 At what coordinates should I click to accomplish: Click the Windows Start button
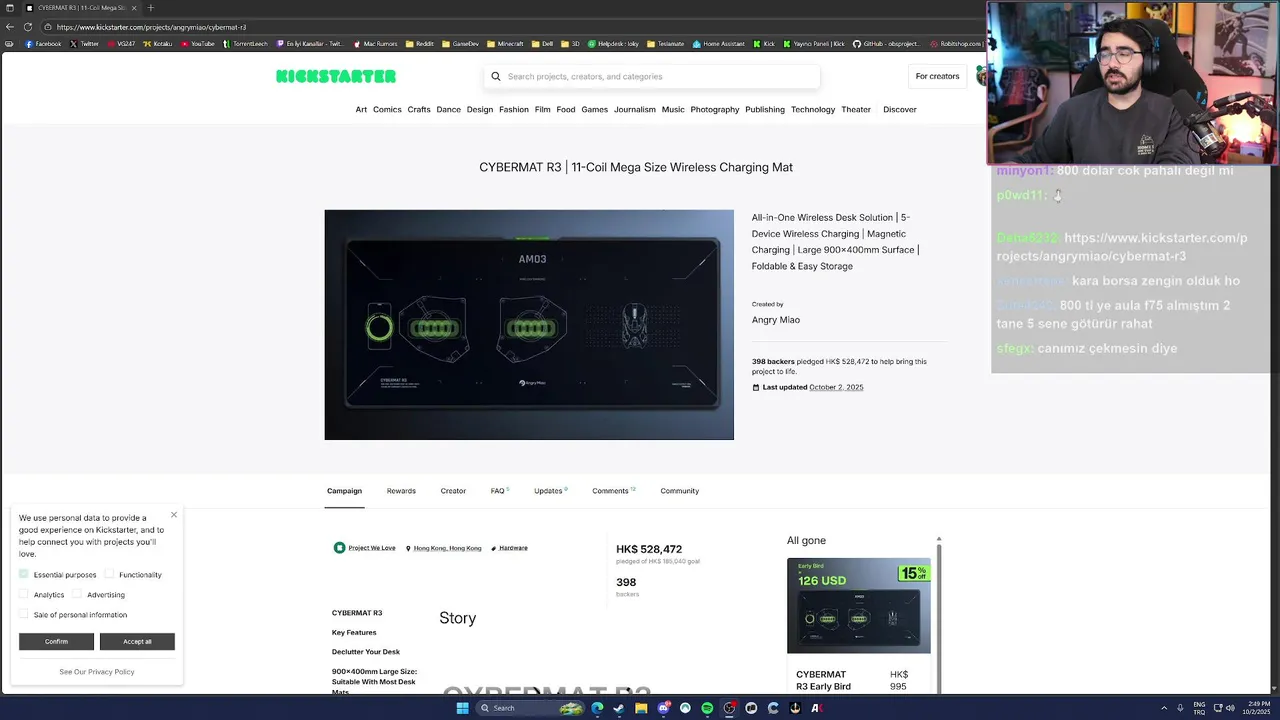pos(462,708)
